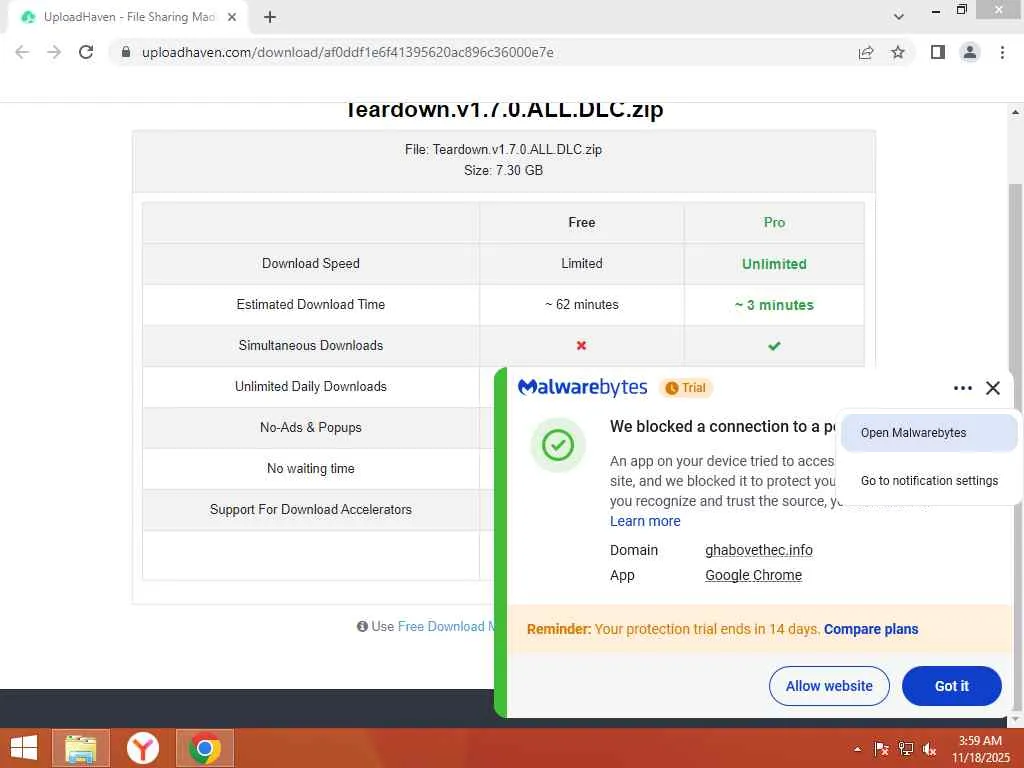Click the Action Center flag icon
This screenshot has height=768, width=1024.
point(881,749)
